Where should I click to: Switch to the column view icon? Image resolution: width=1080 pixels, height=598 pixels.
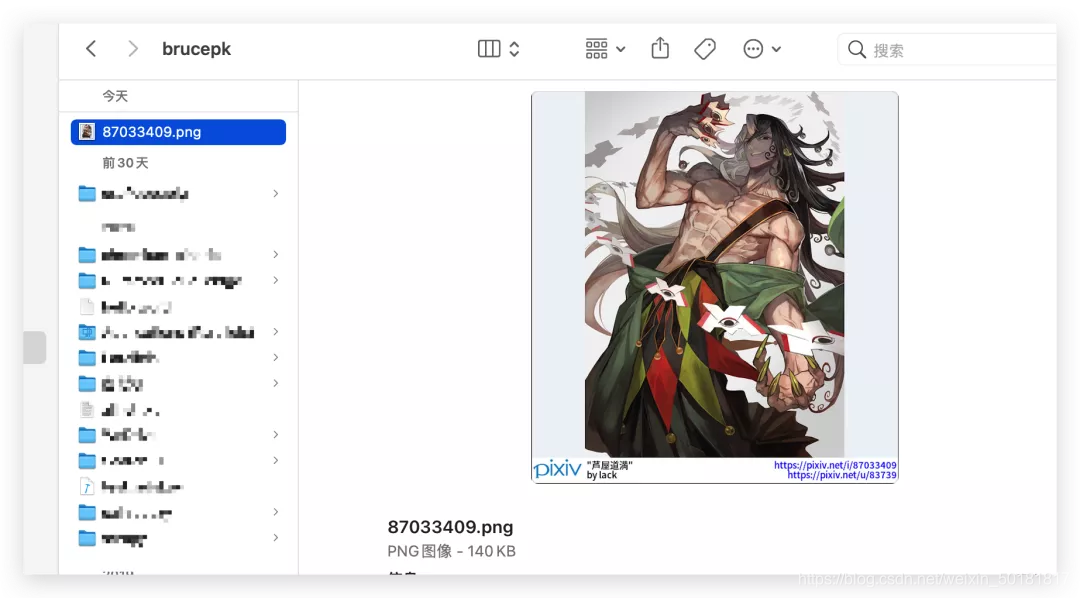(x=489, y=49)
